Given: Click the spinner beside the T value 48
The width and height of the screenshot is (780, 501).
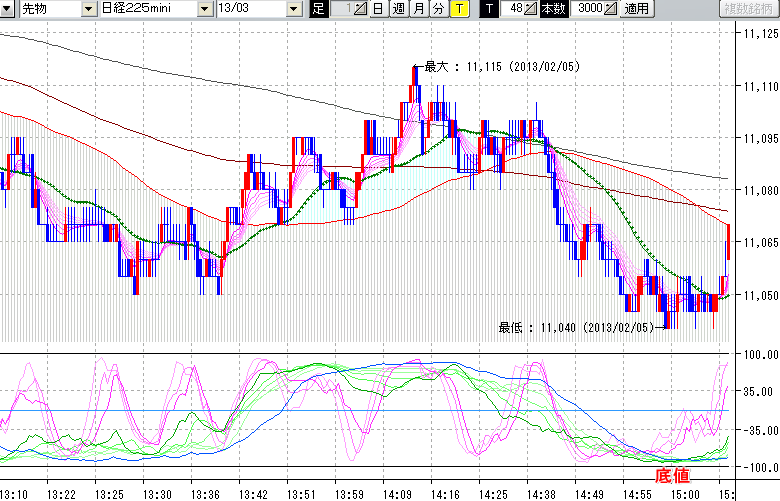Looking at the screenshot, I should click(x=532, y=9).
